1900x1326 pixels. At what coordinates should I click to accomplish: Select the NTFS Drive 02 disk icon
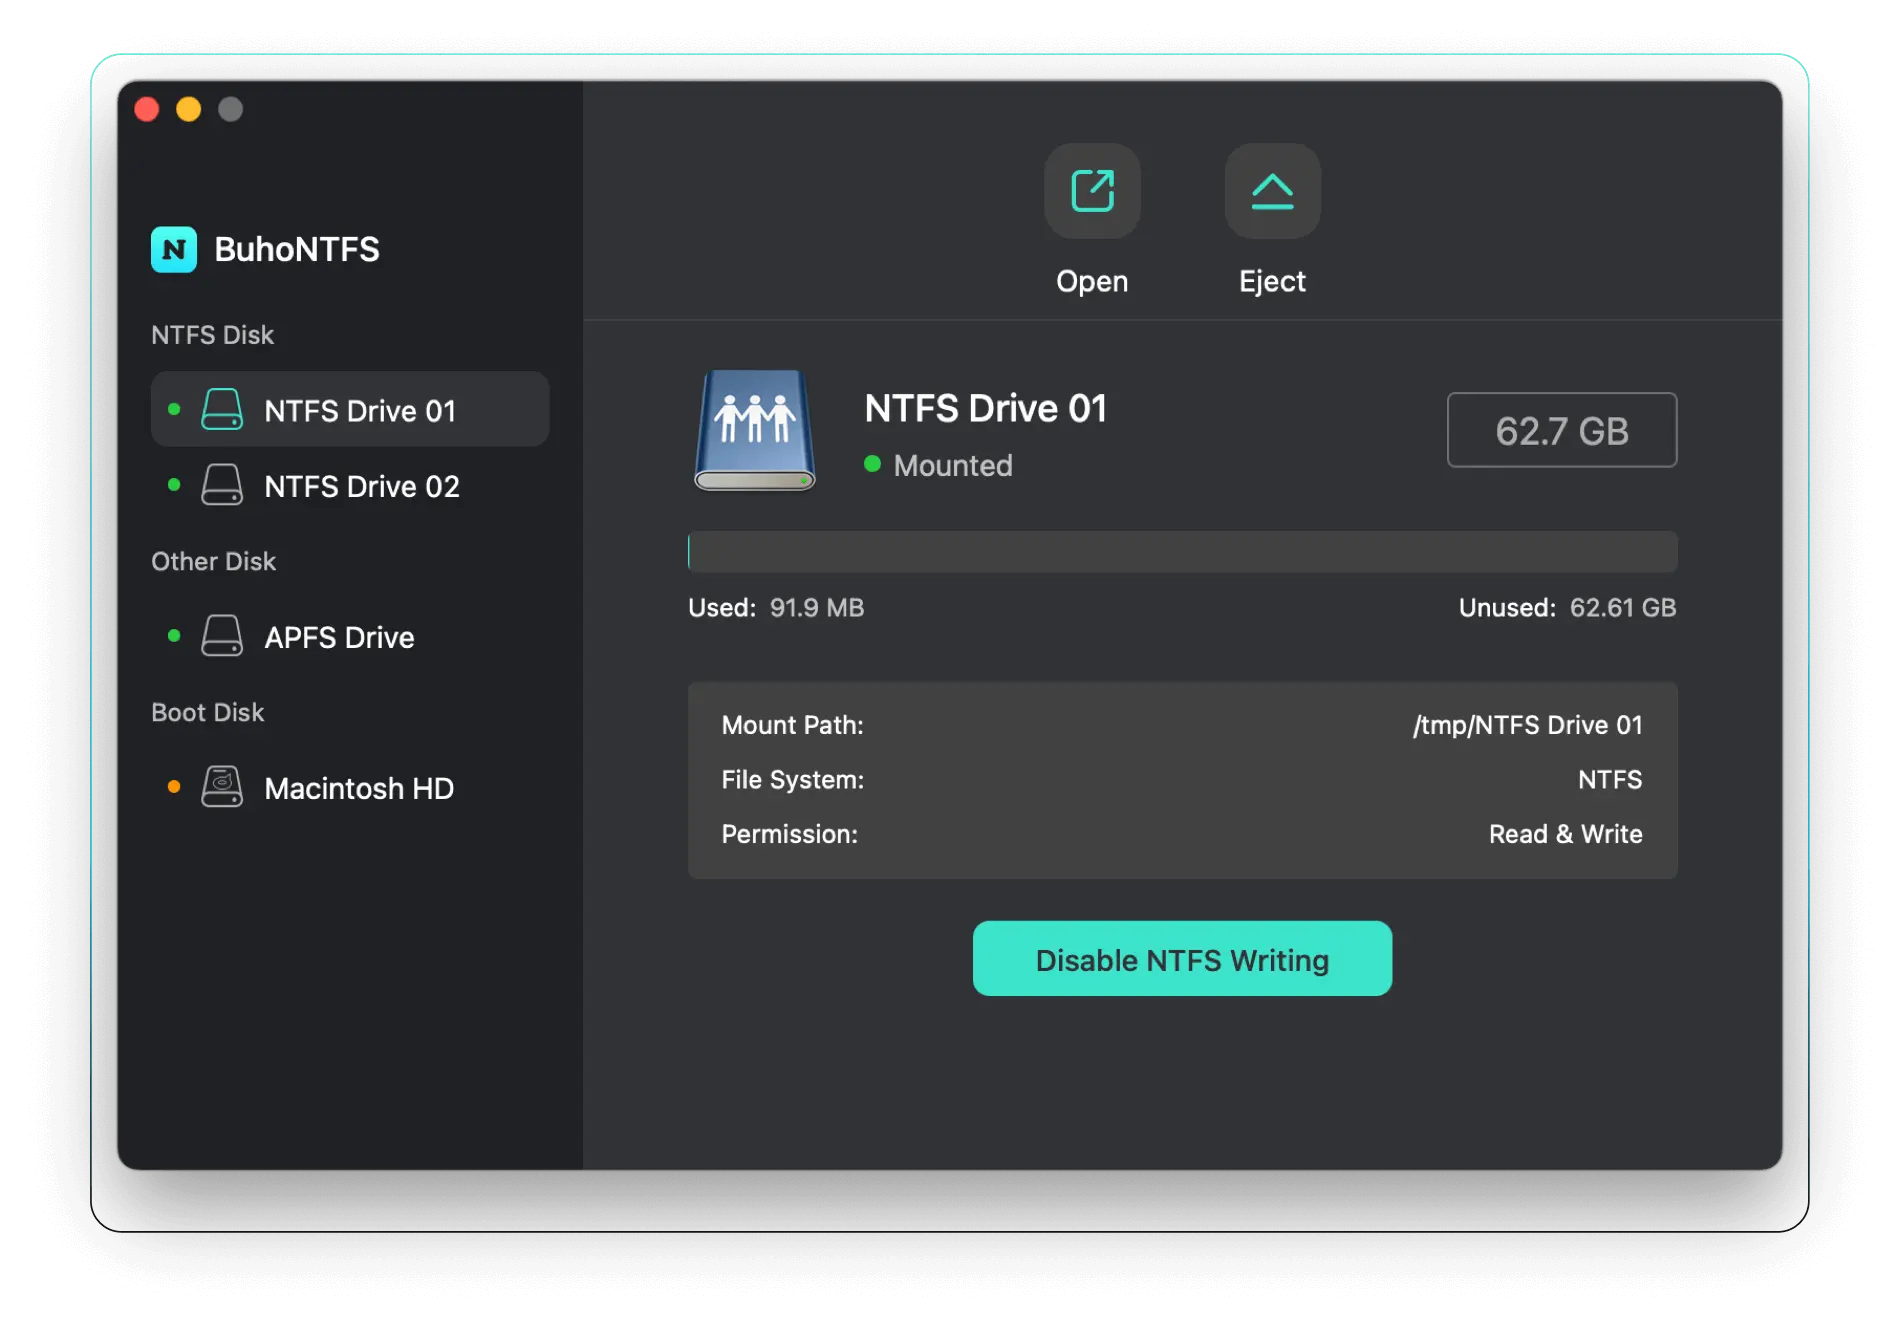pos(224,485)
